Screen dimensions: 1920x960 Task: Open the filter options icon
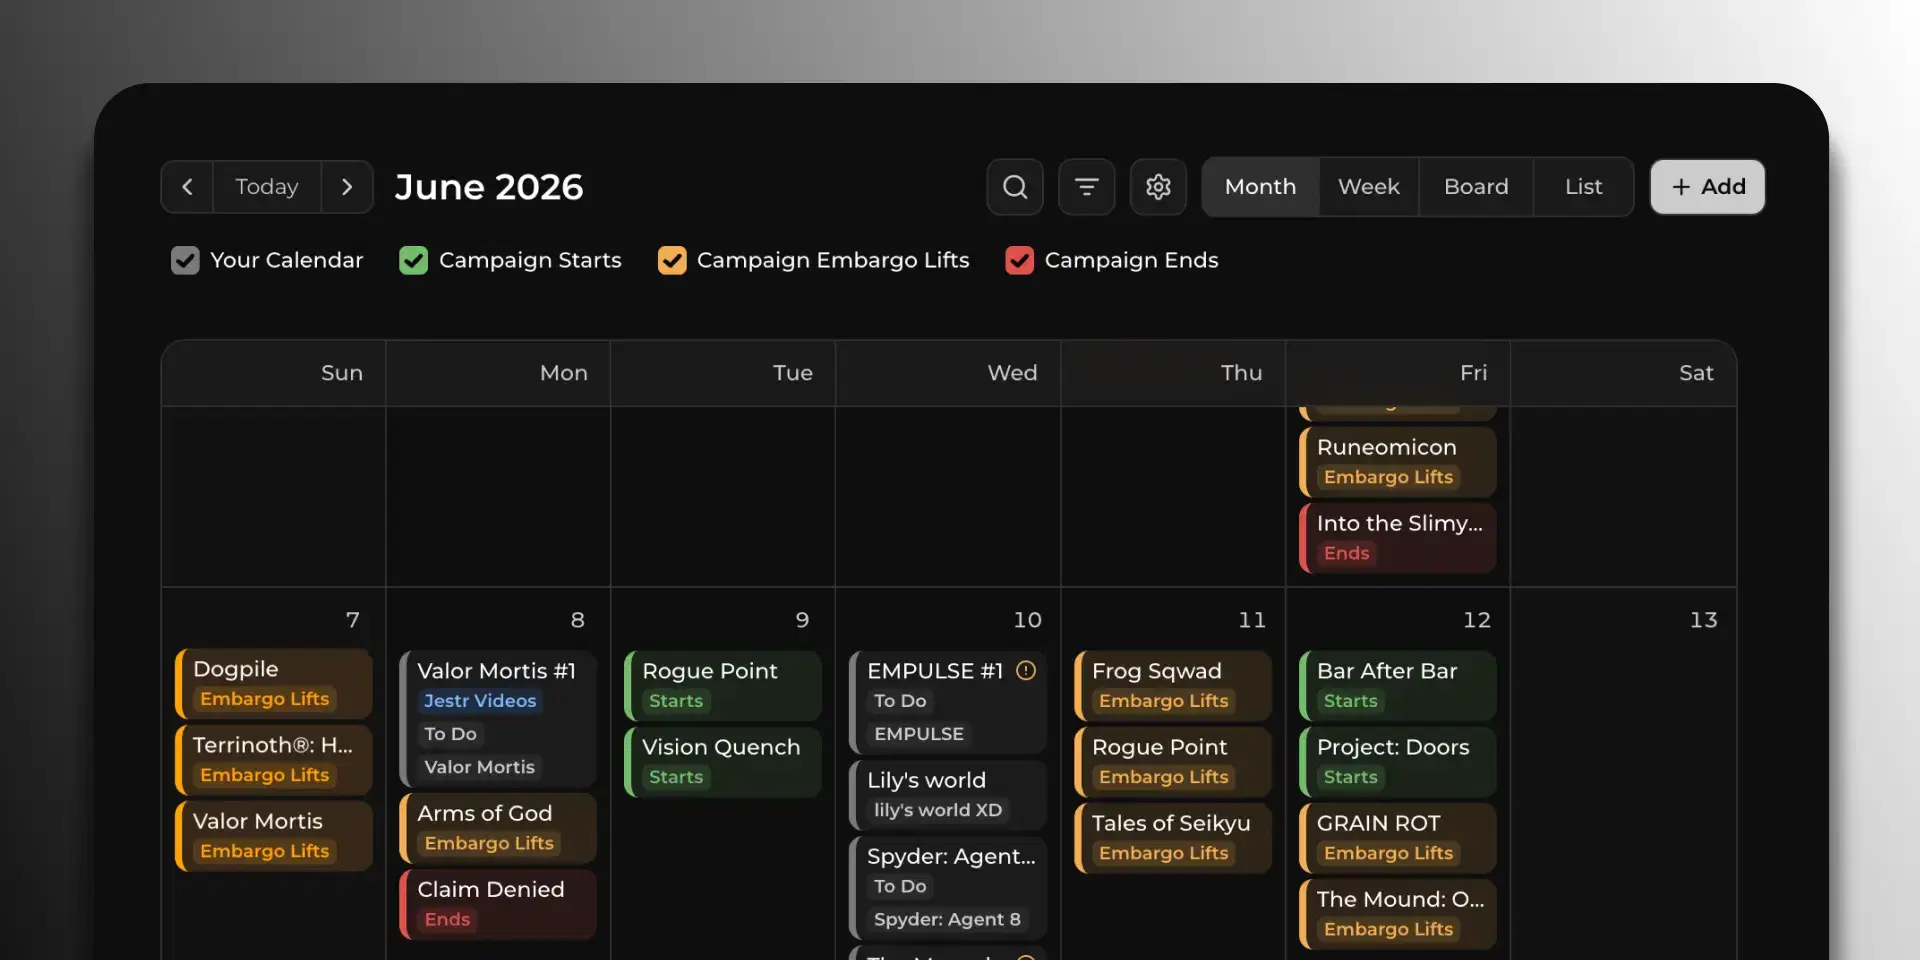click(x=1087, y=187)
